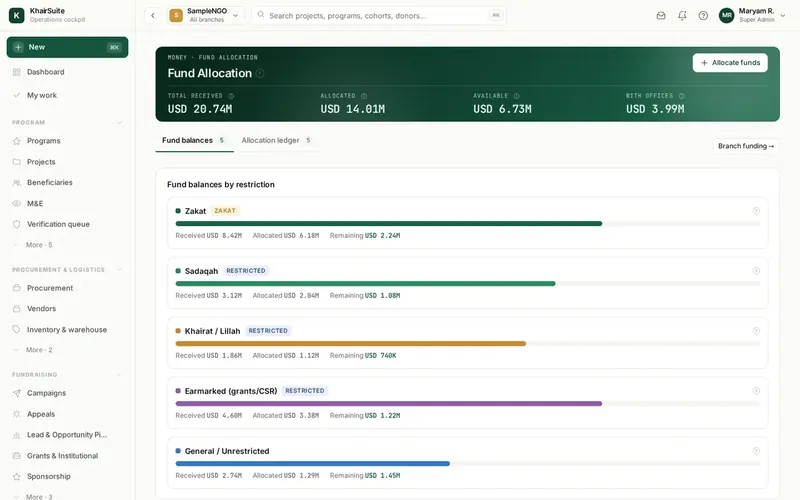Screen dimensions: 800x500
Task: Switch to the Fund balances tab
Action: [194, 140]
